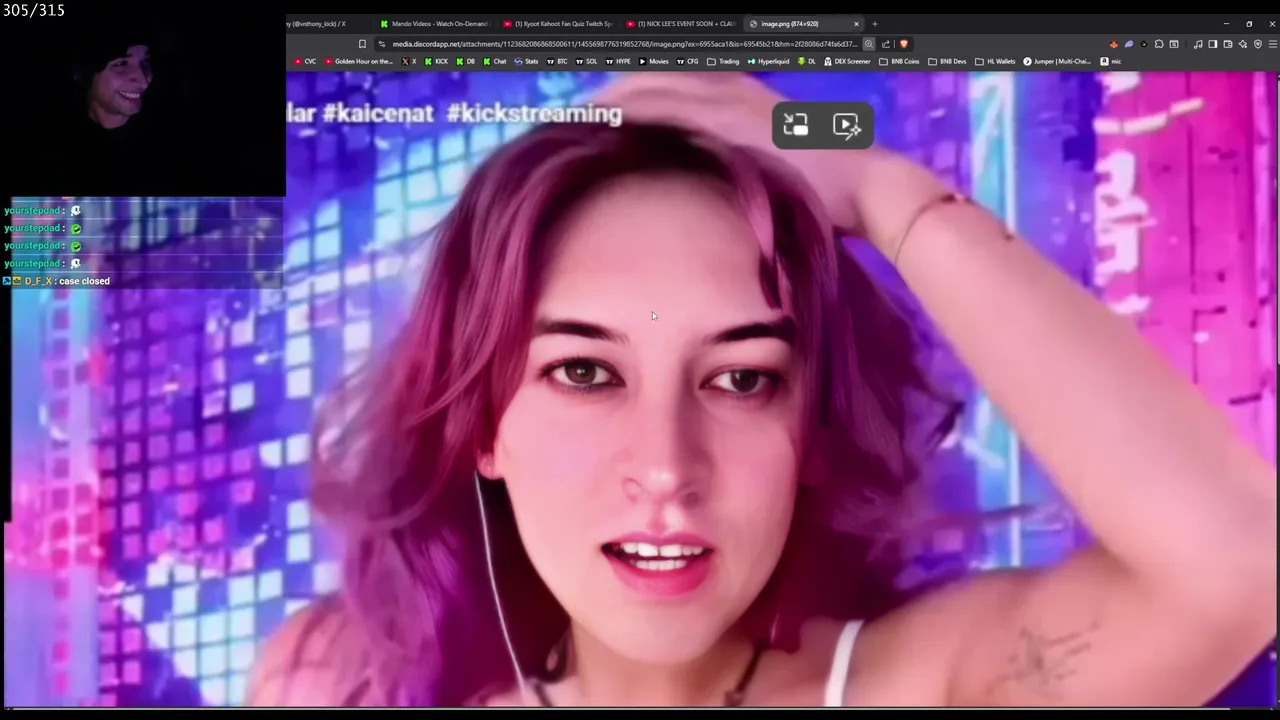Image resolution: width=1280 pixels, height=720 pixels.
Task: Open the X bookmark
Action: click(x=409, y=61)
